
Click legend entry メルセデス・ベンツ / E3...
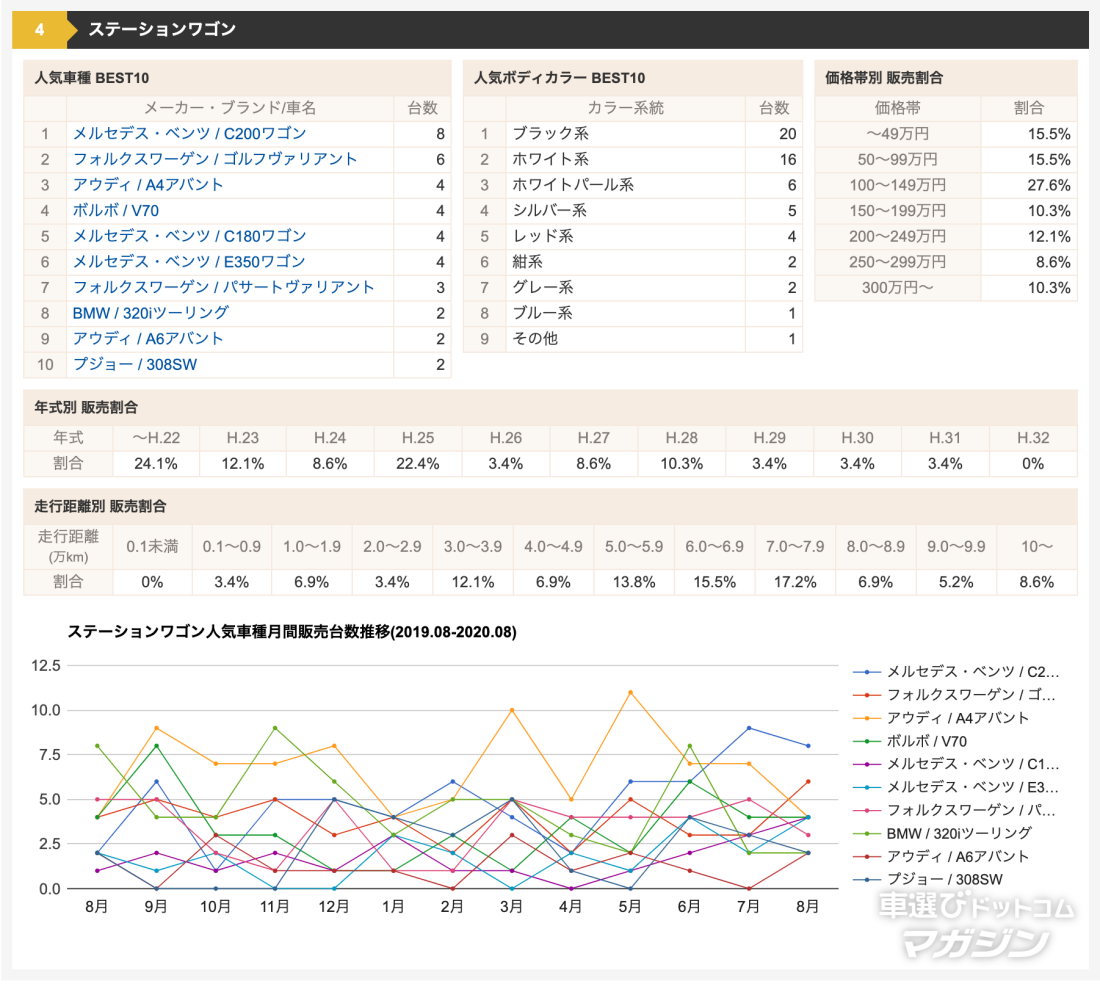click(957, 787)
